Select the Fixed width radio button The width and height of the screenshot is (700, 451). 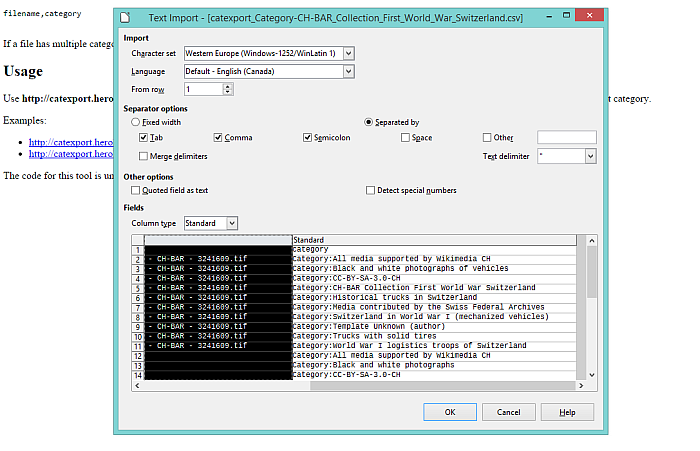point(136,122)
